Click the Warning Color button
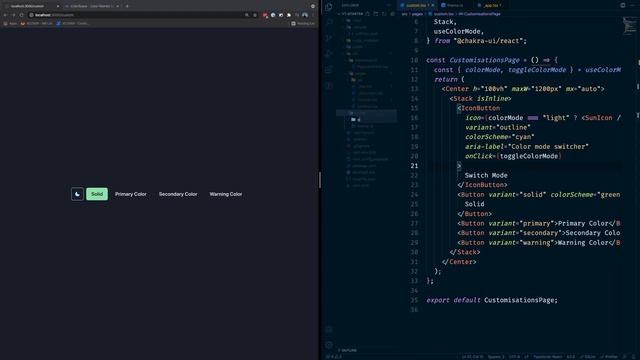640x360 pixels. coord(226,194)
